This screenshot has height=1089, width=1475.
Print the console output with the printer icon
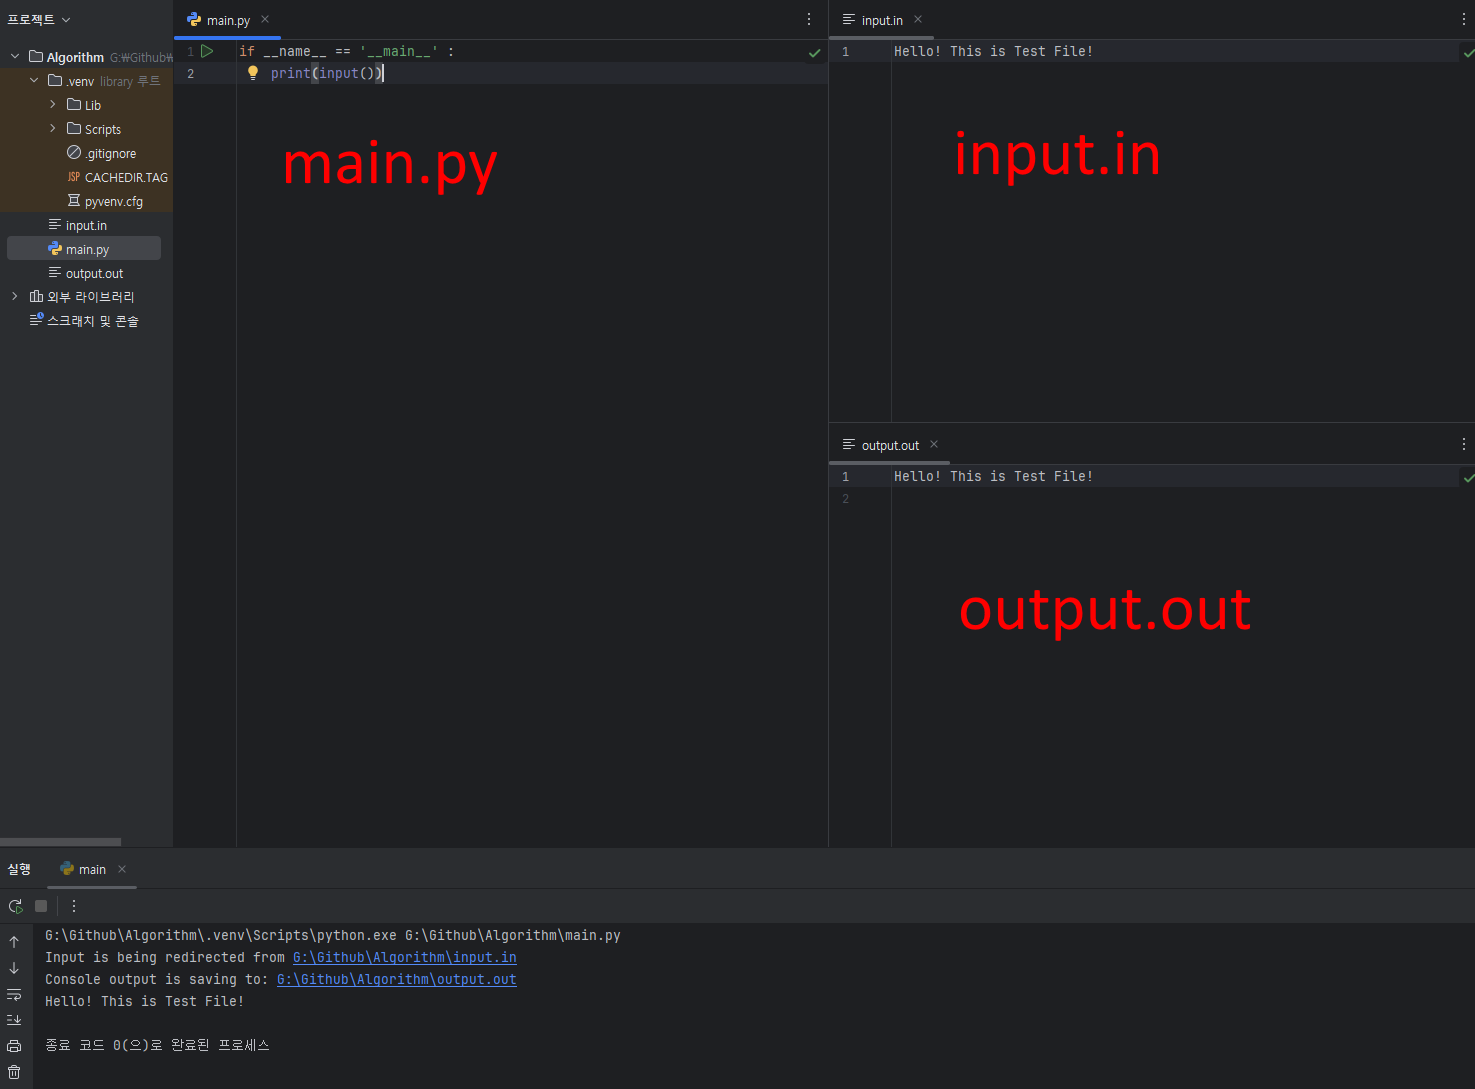[x=14, y=1046]
